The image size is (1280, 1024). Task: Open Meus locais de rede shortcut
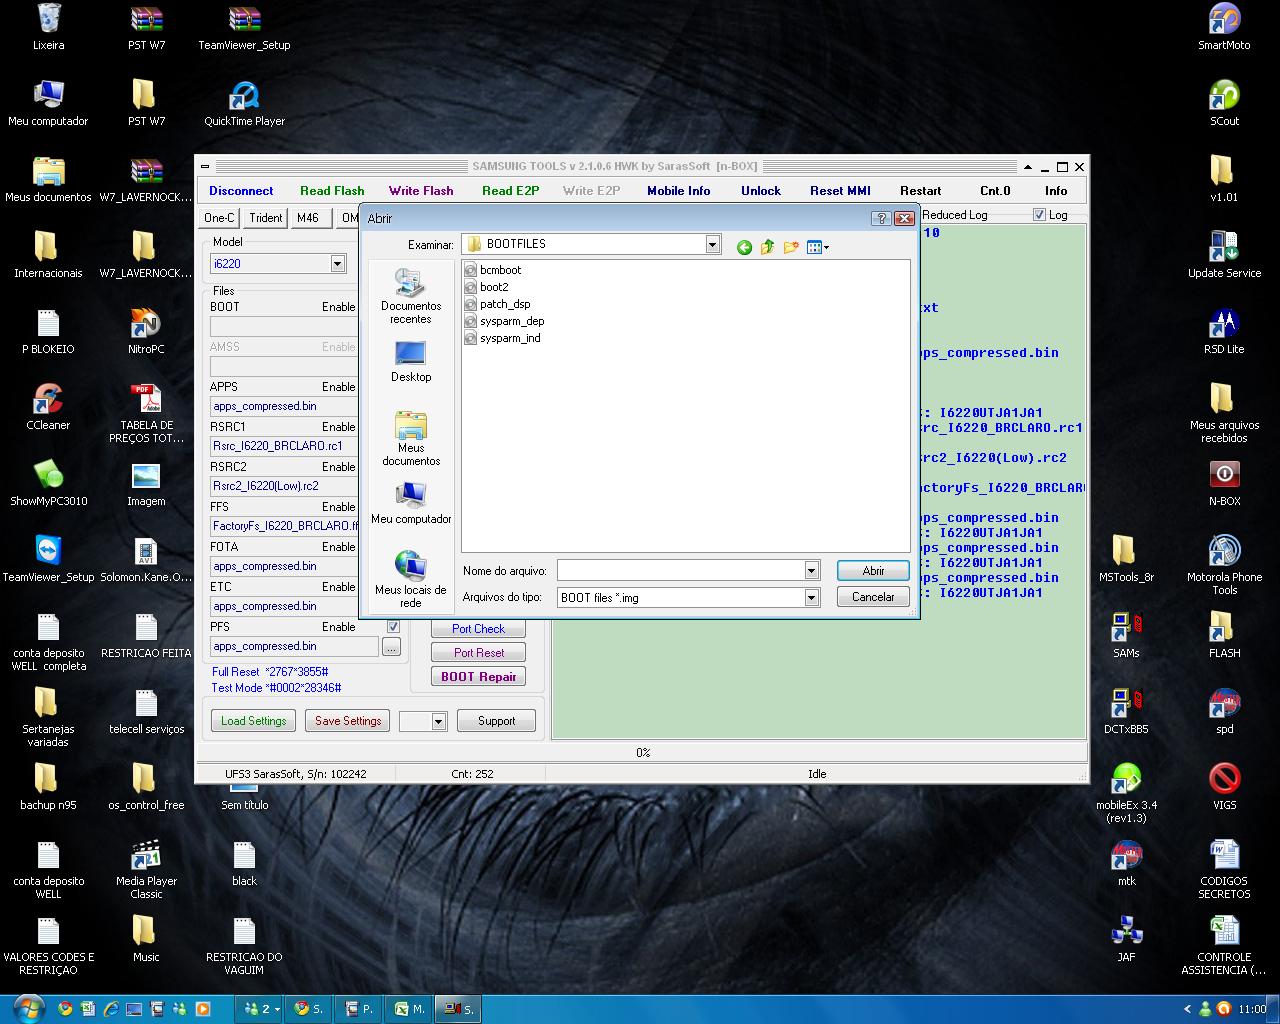(x=411, y=579)
